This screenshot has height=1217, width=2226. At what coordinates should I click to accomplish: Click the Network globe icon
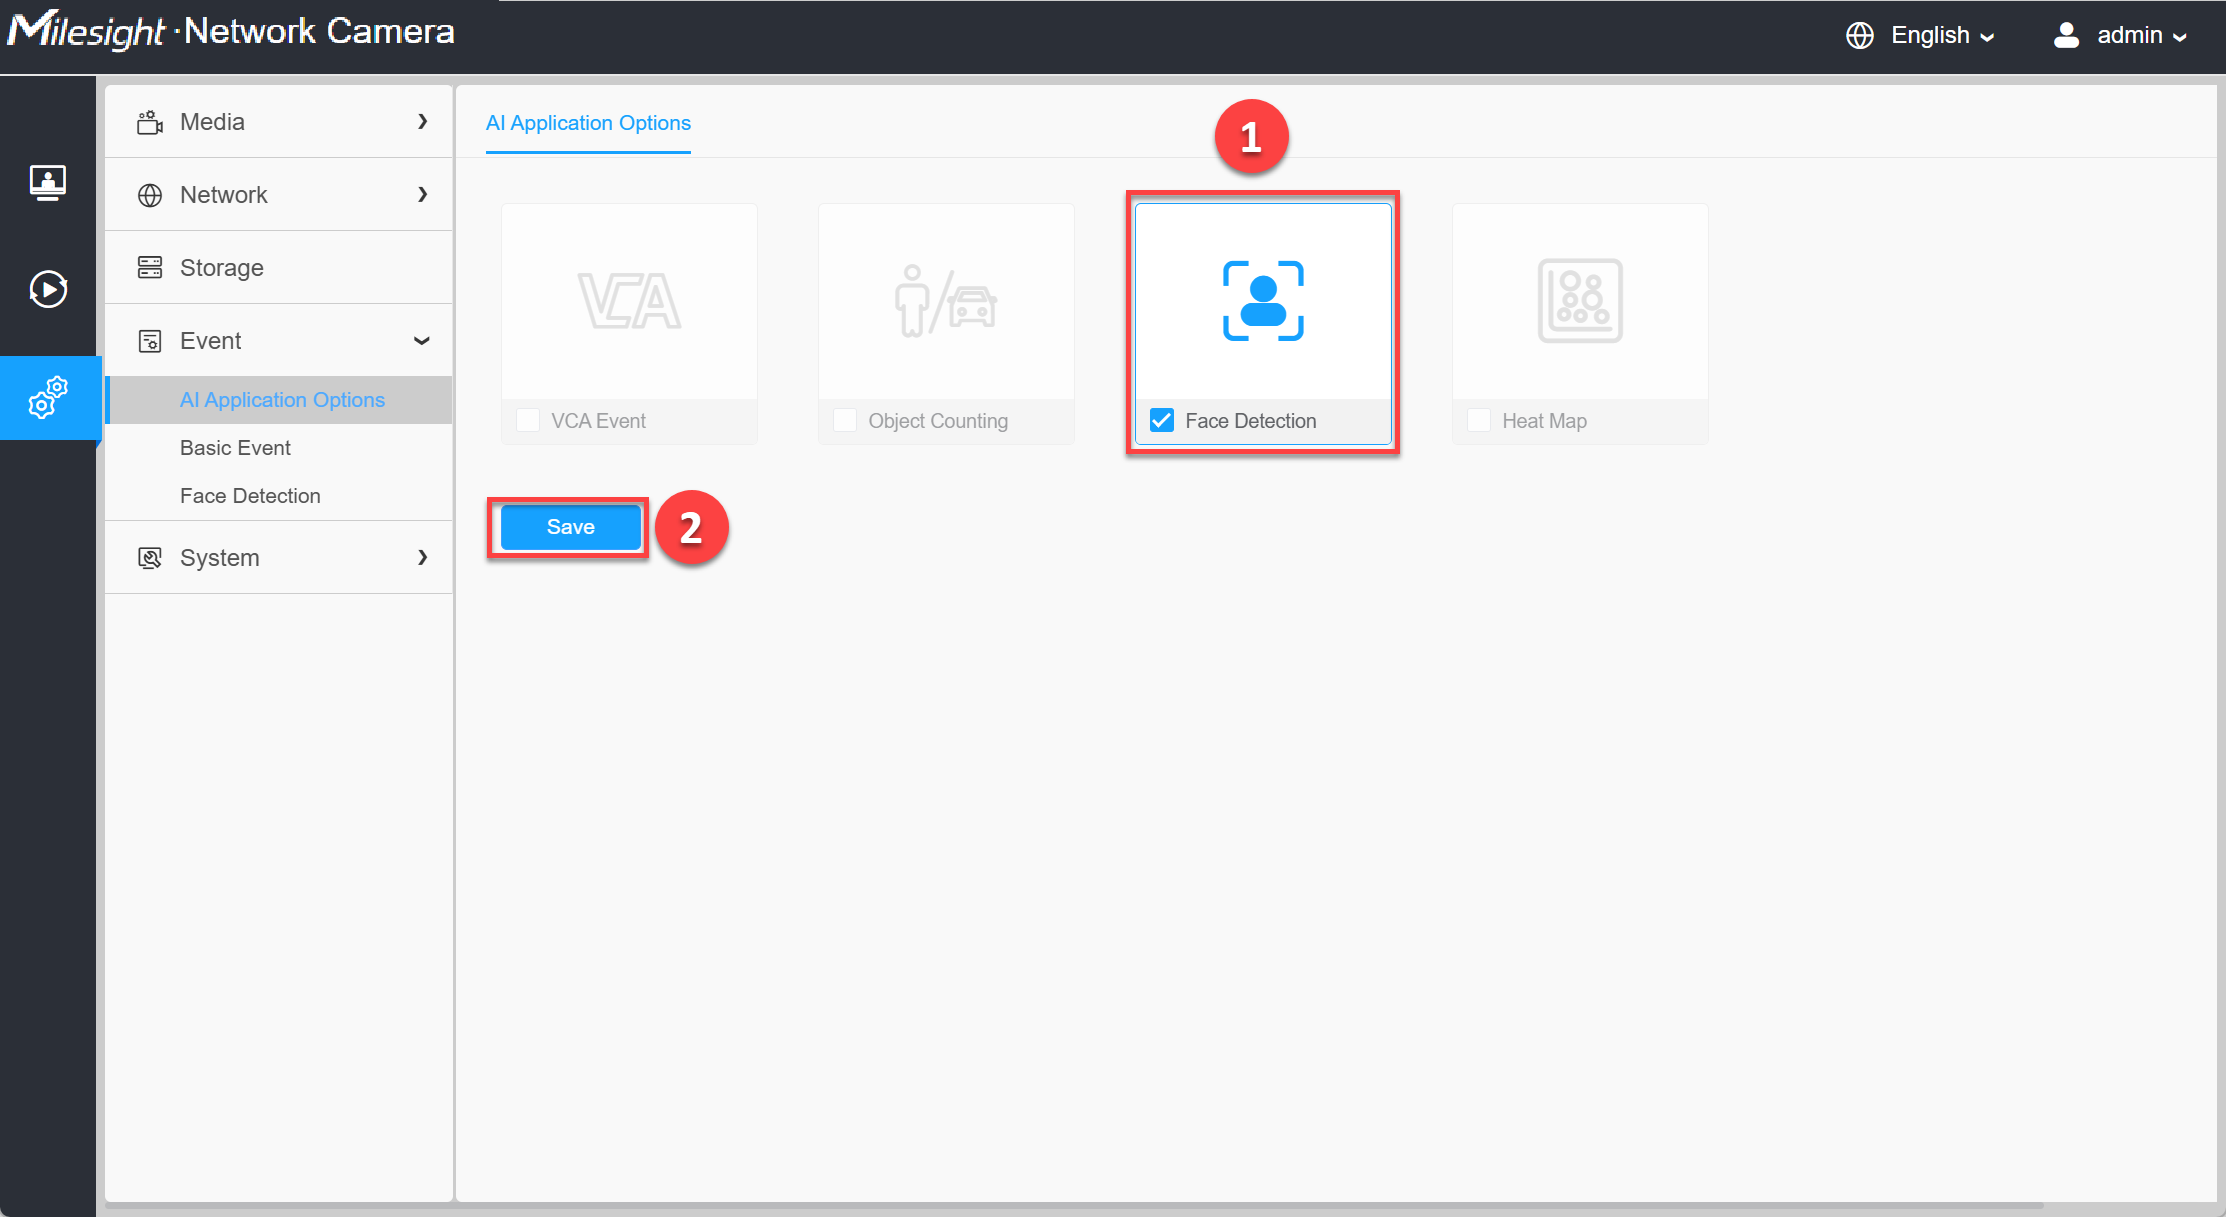point(150,195)
